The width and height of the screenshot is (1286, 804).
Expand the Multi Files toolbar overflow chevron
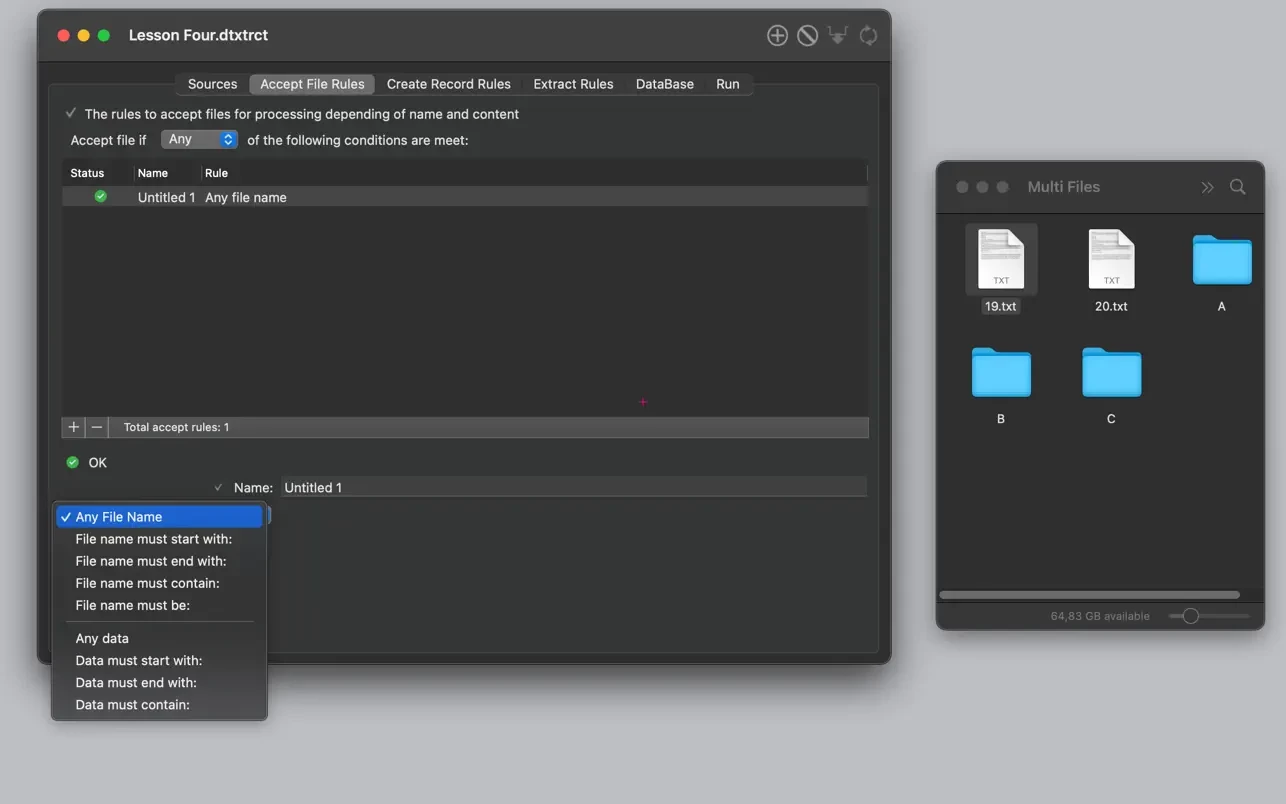pos(1207,187)
